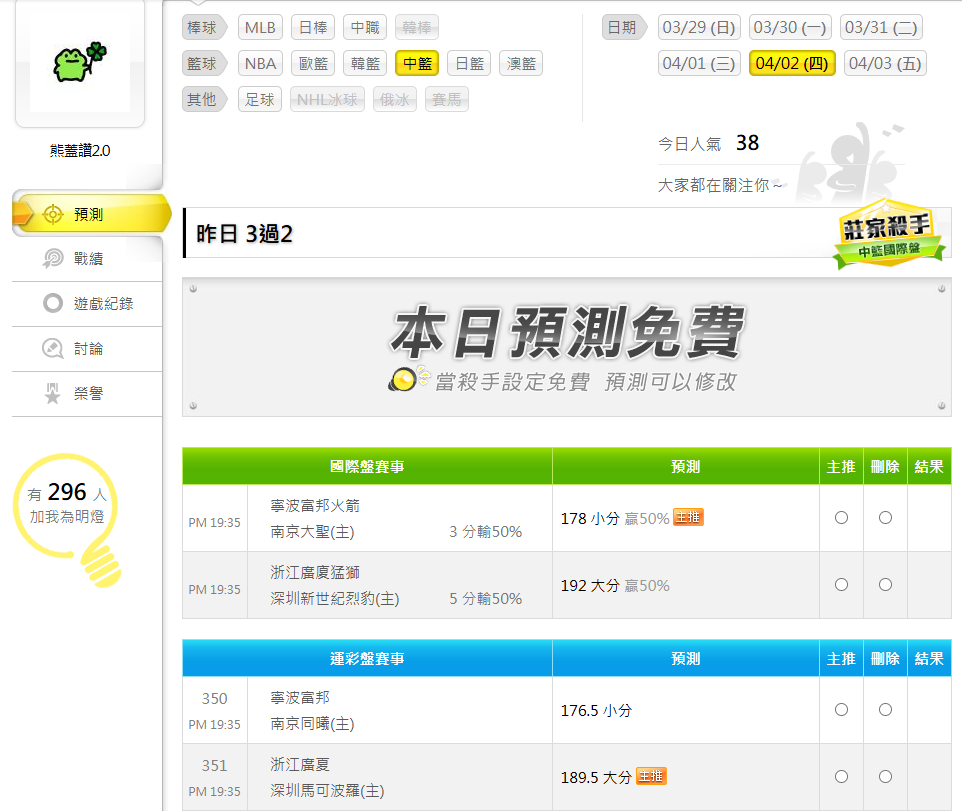
Task: Switch to NBA league tab
Action: 260,64
